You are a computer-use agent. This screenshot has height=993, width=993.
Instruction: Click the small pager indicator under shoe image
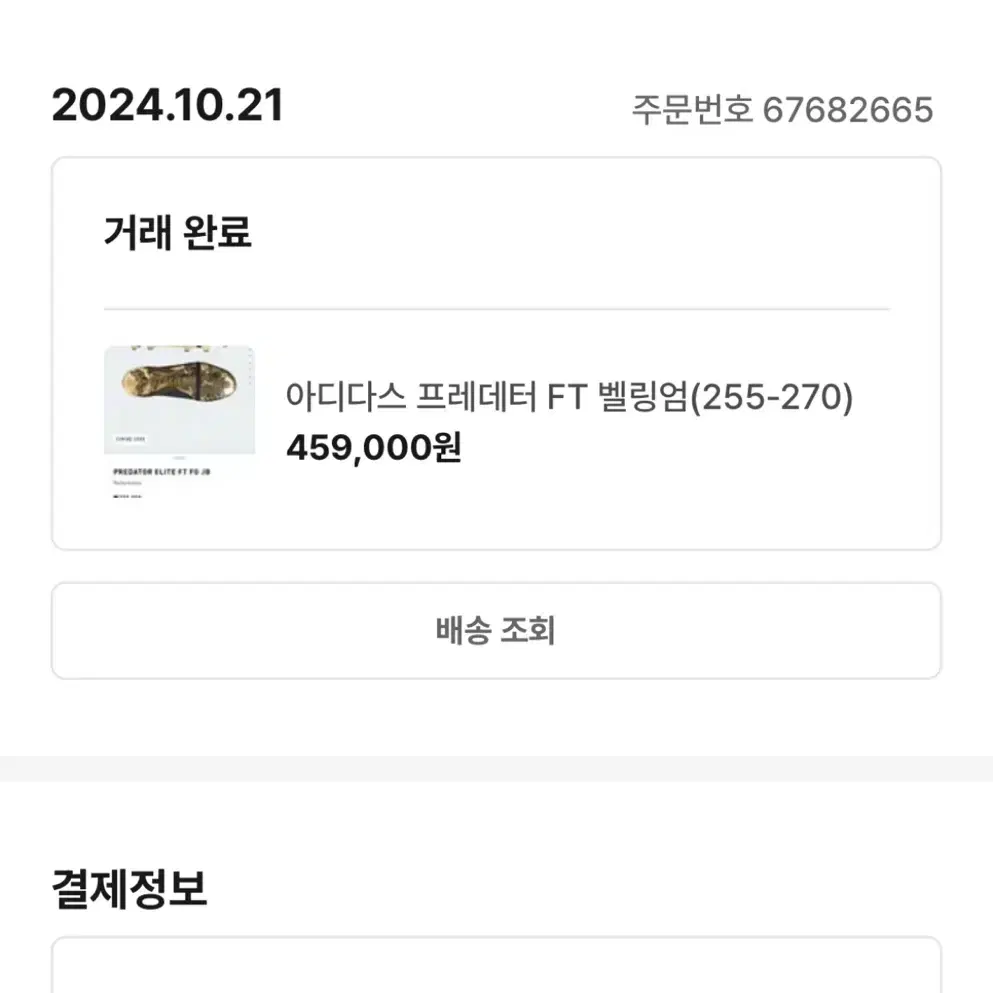tap(179, 457)
